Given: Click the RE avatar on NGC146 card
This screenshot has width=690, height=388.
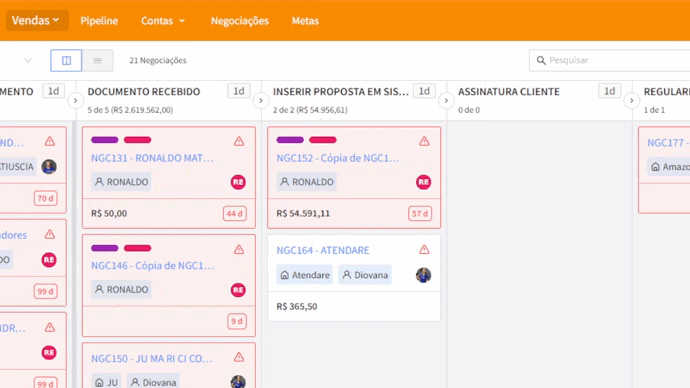Looking at the screenshot, I should click(238, 290).
